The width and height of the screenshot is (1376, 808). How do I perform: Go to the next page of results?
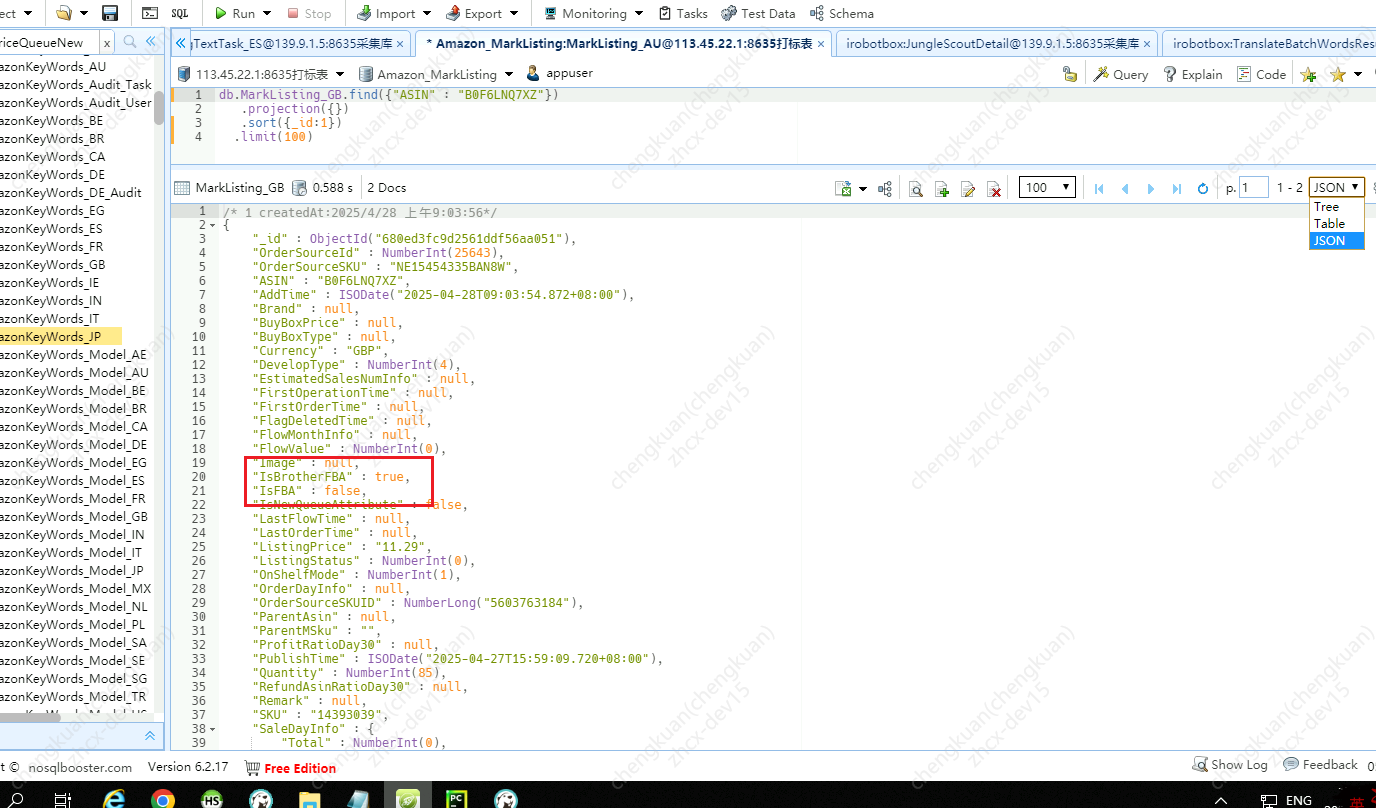point(1151,188)
